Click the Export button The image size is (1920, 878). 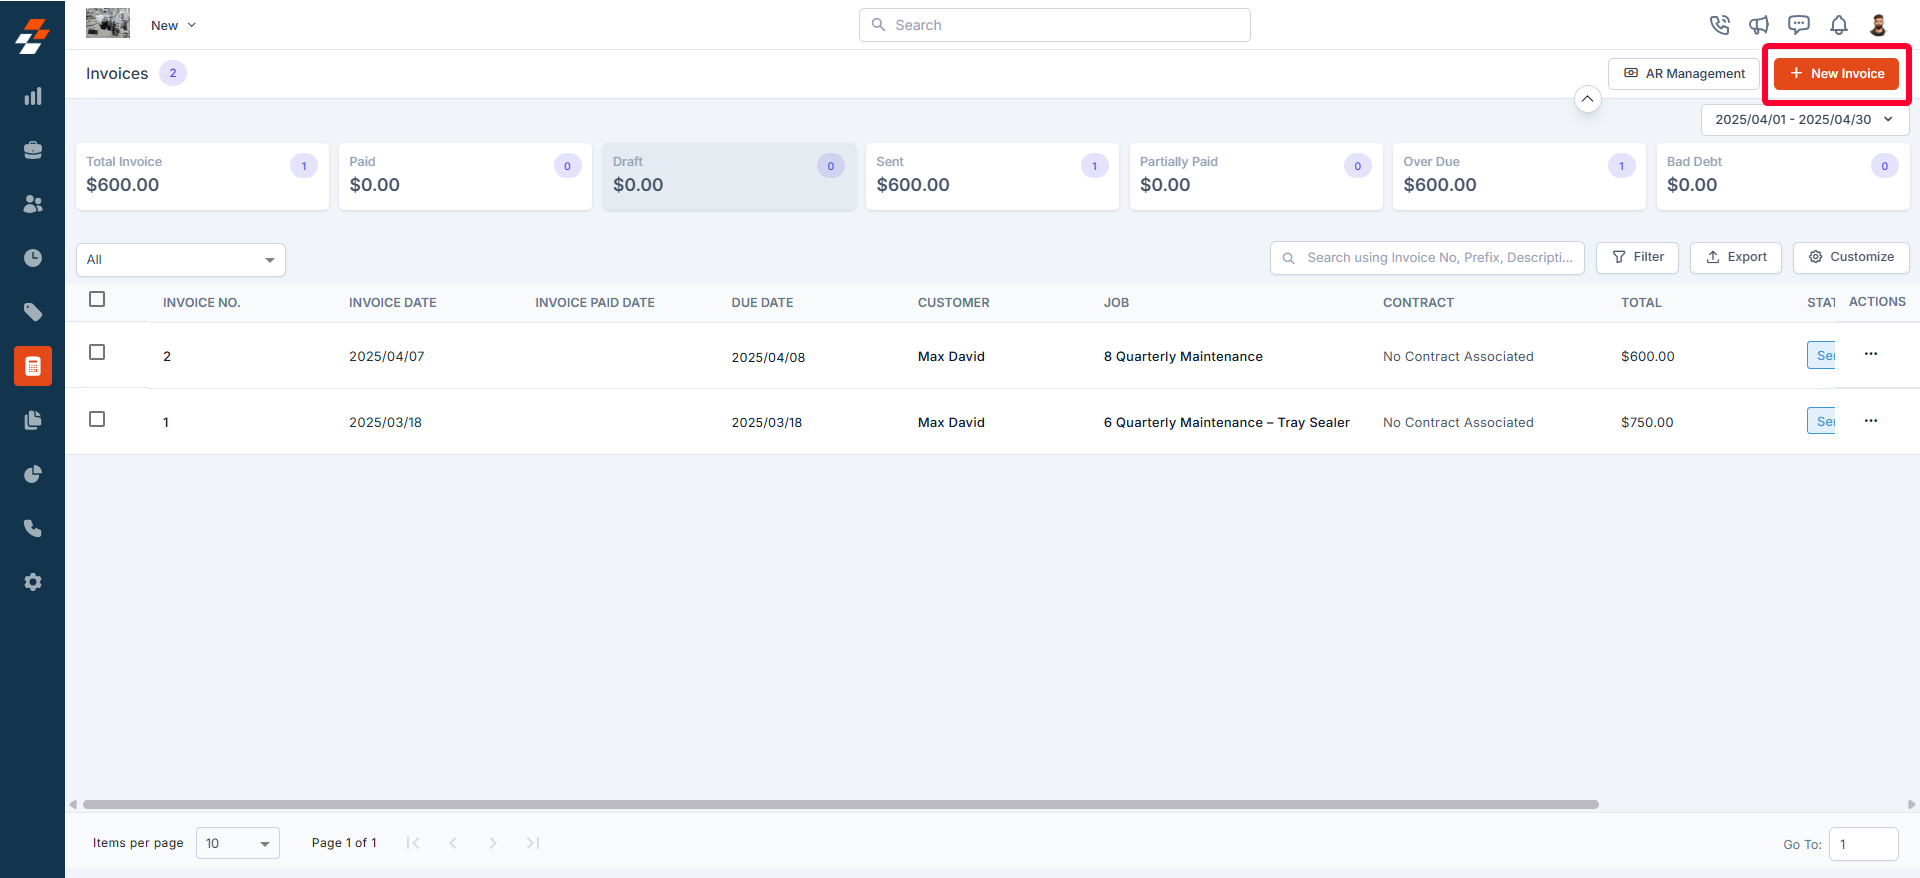coord(1736,257)
